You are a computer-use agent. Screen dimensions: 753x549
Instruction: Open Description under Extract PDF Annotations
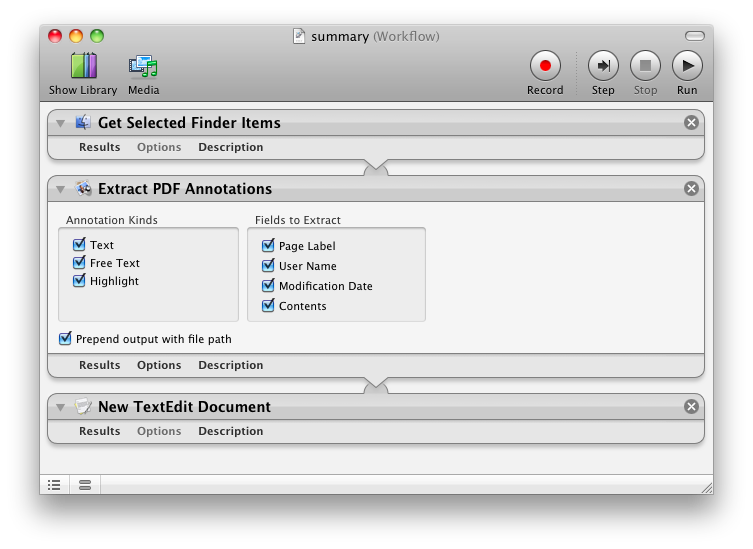pyautogui.click(x=231, y=365)
